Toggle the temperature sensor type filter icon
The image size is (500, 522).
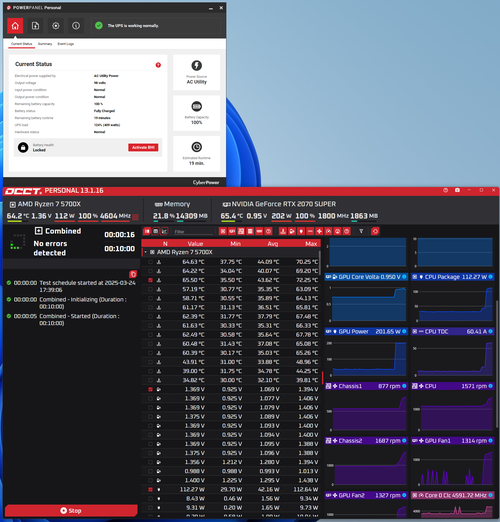[x=283, y=231]
